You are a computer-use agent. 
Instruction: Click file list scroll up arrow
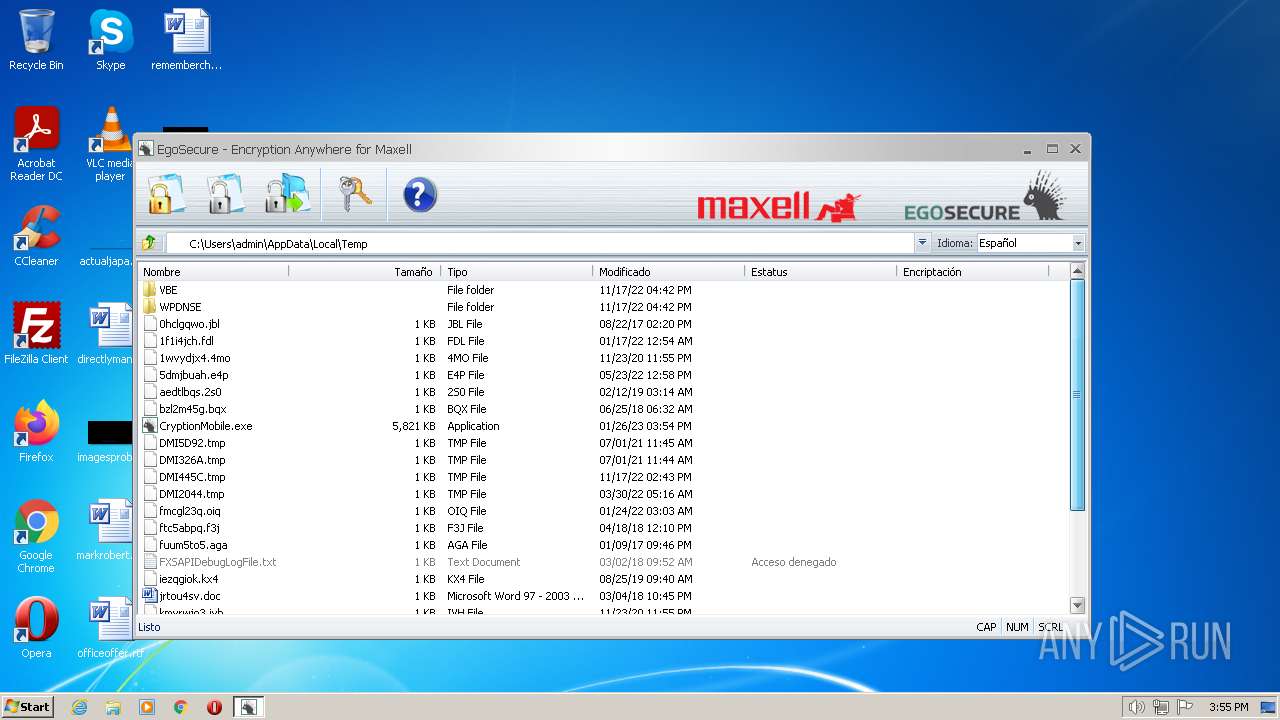point(1077,271)
